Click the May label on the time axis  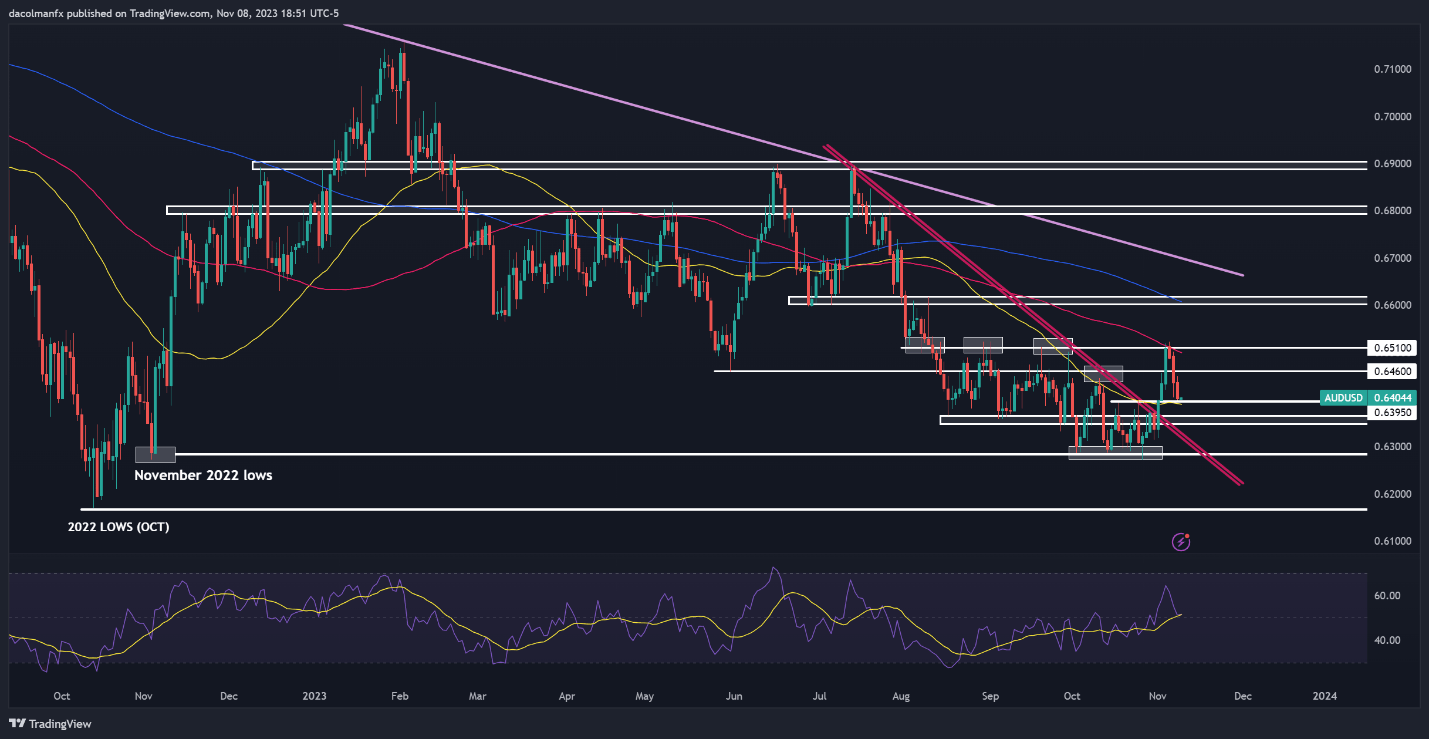coord(645,695)
